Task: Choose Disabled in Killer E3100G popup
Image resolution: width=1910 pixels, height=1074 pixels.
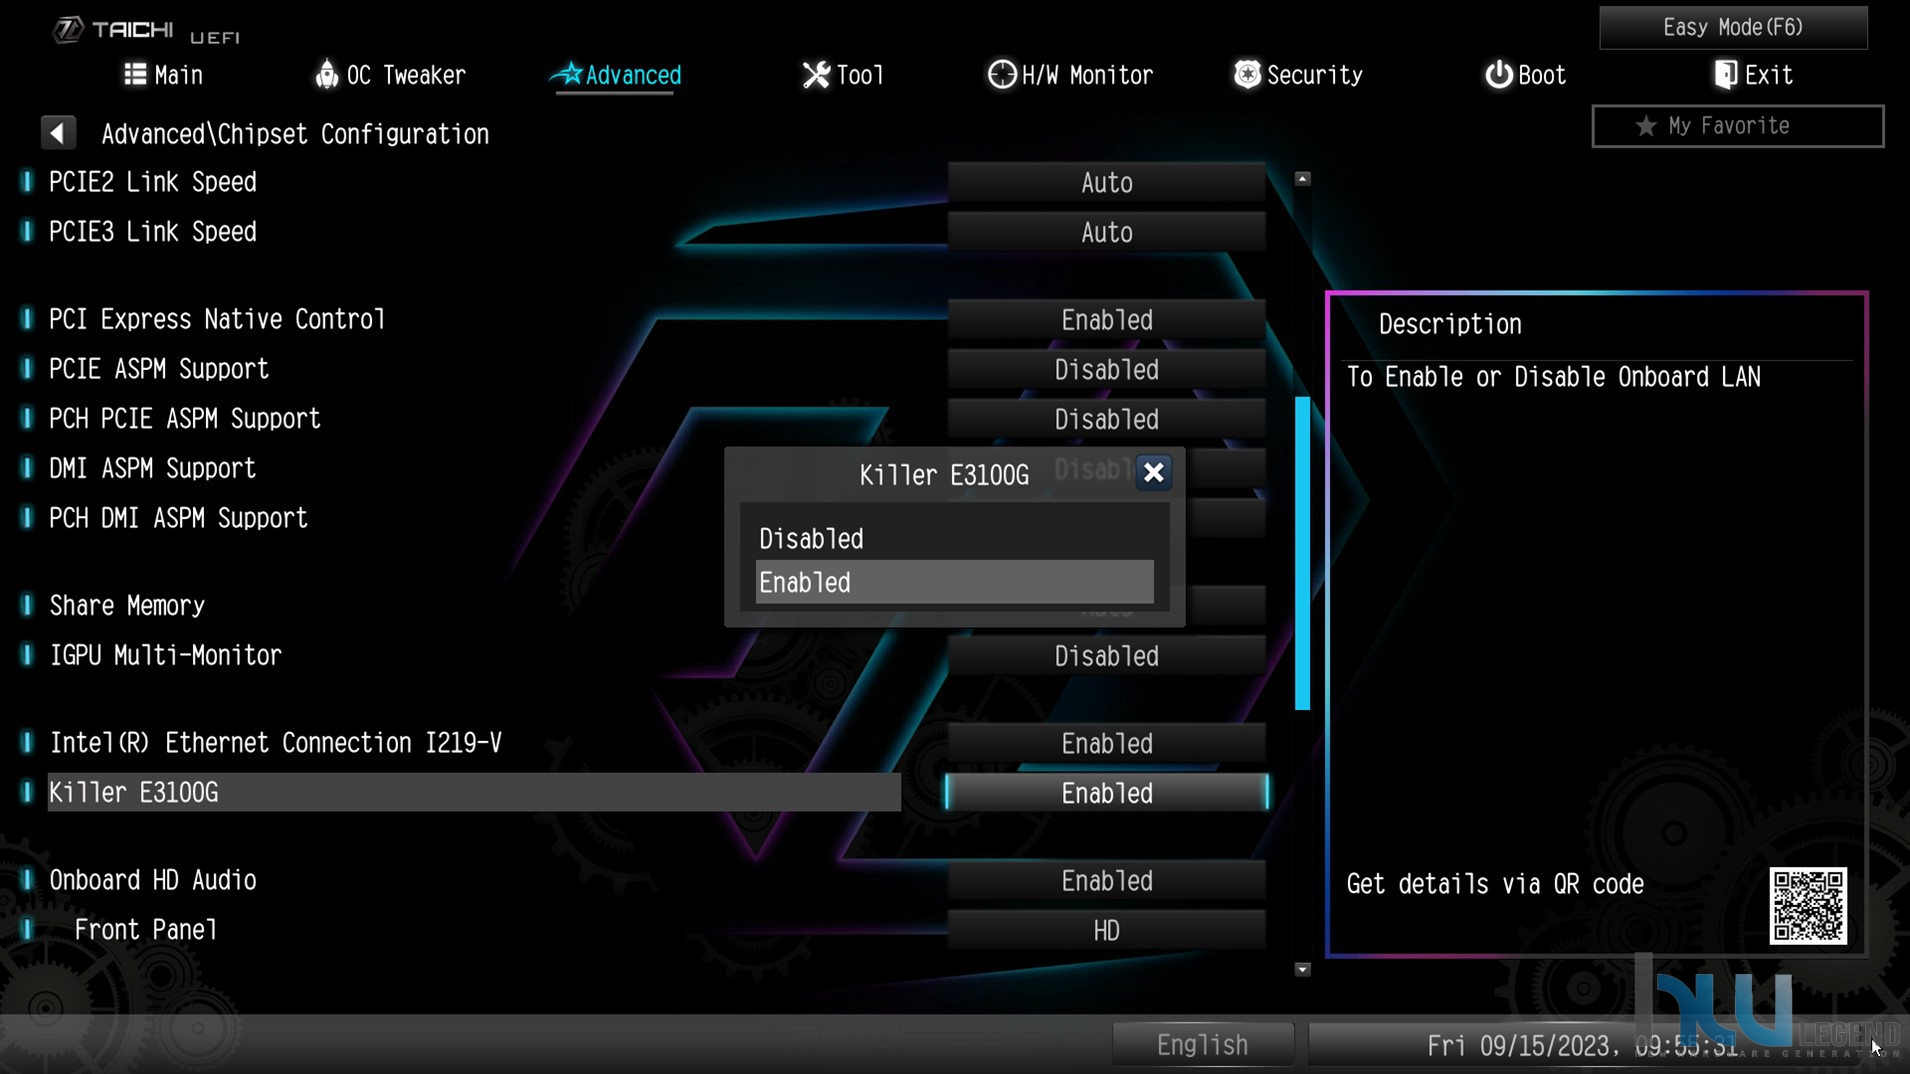Action: (954, 539)
